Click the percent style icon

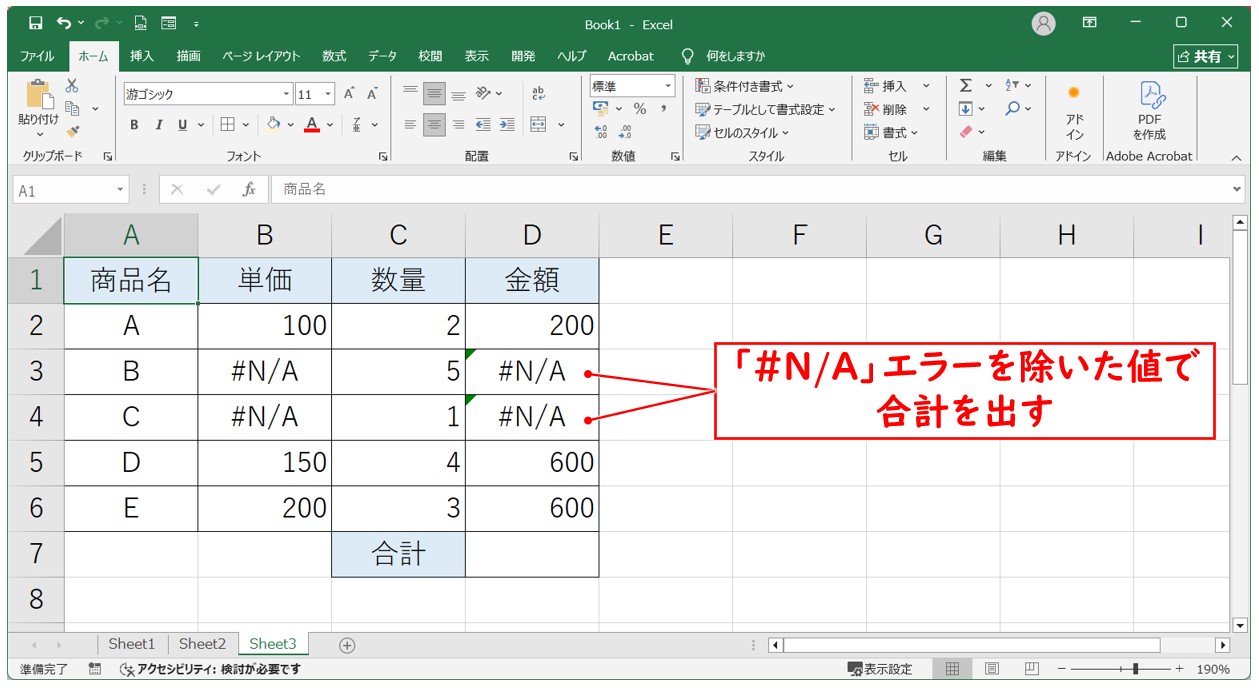pos(639,109)
